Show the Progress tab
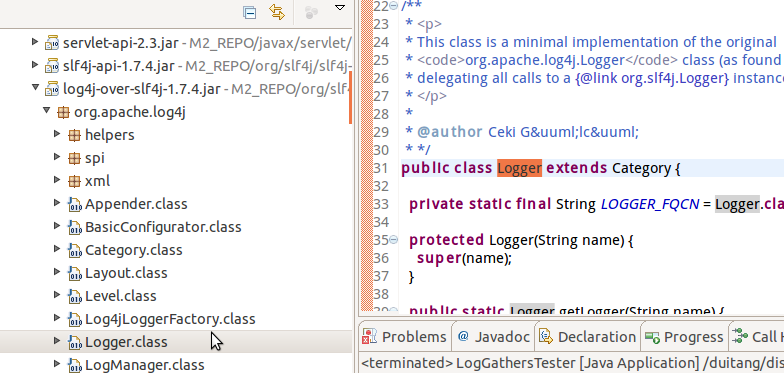784x373 pixels. 684,337
